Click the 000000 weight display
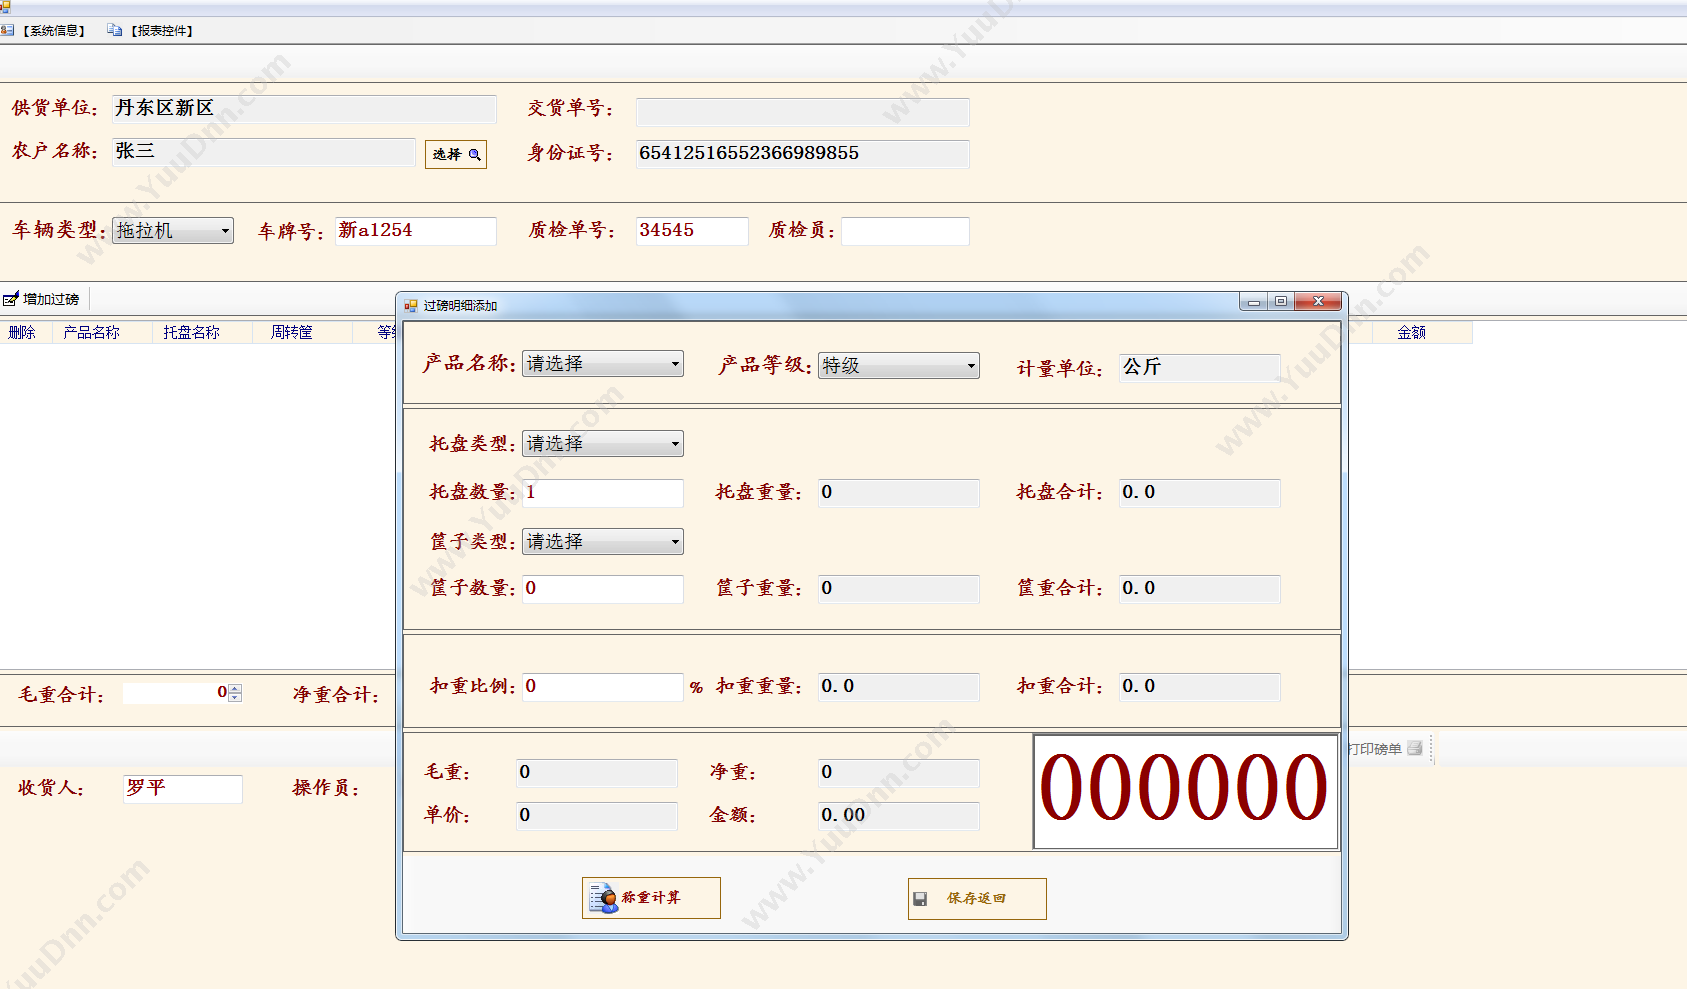1687x989 pixels. (1185, 791)
